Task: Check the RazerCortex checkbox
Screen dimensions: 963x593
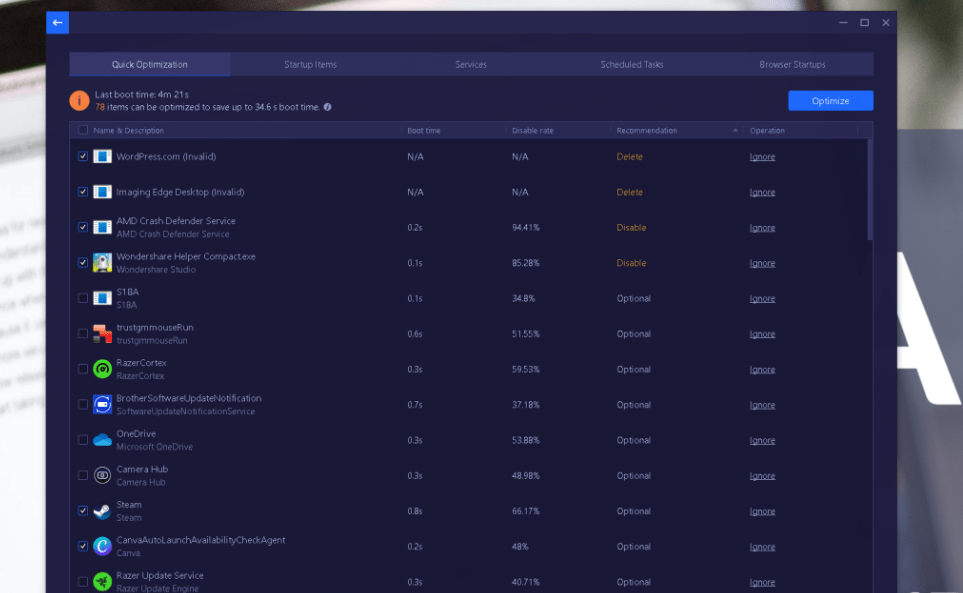Action: [83, 369]
